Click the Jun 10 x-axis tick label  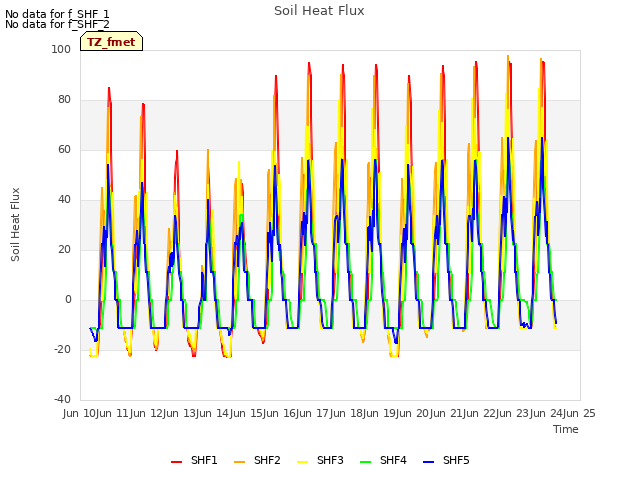click(80, 413)
